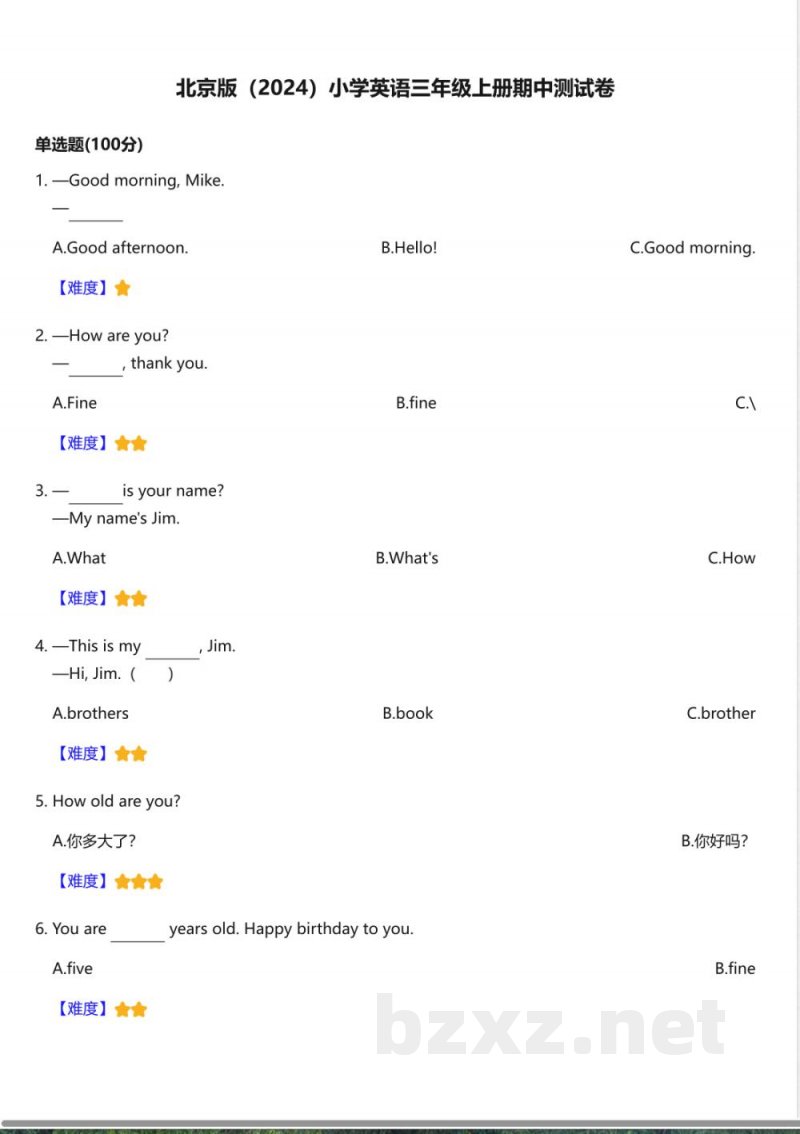Select answer B.Hello! for question 1
The width and height of the screenshot is (800, 1134).
[409, 248]
